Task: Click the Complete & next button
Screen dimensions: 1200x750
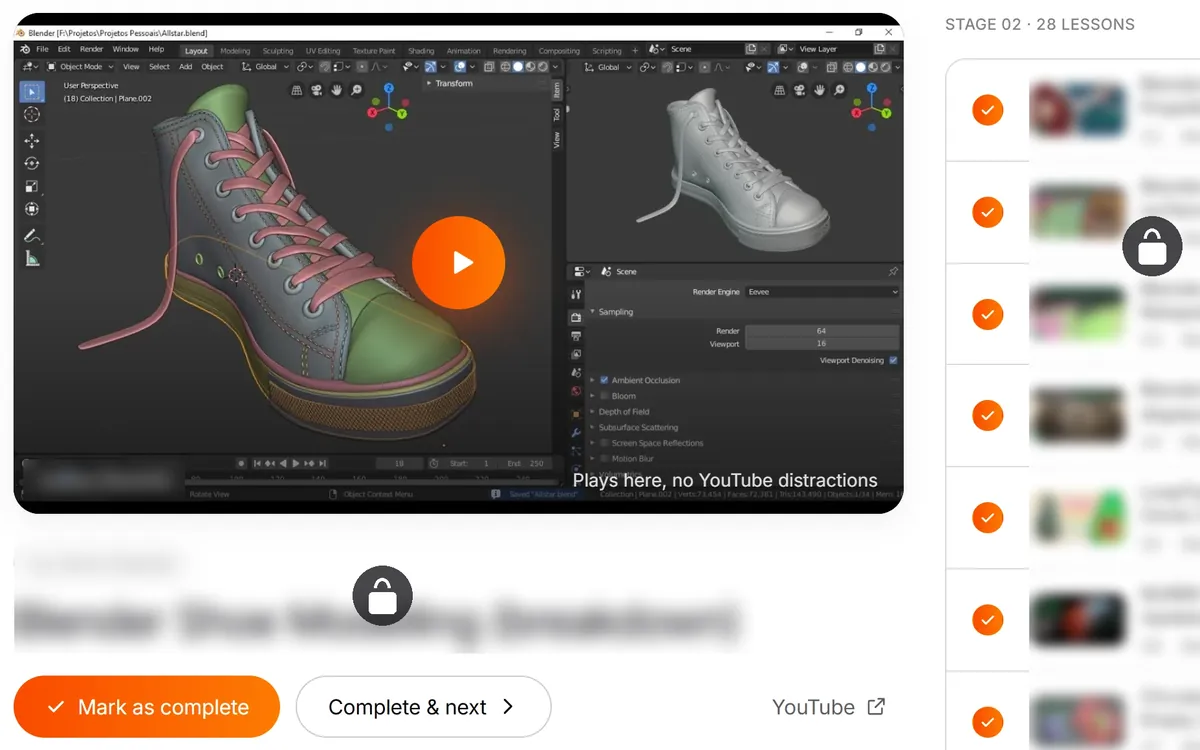Action: [x=423, y=707]
